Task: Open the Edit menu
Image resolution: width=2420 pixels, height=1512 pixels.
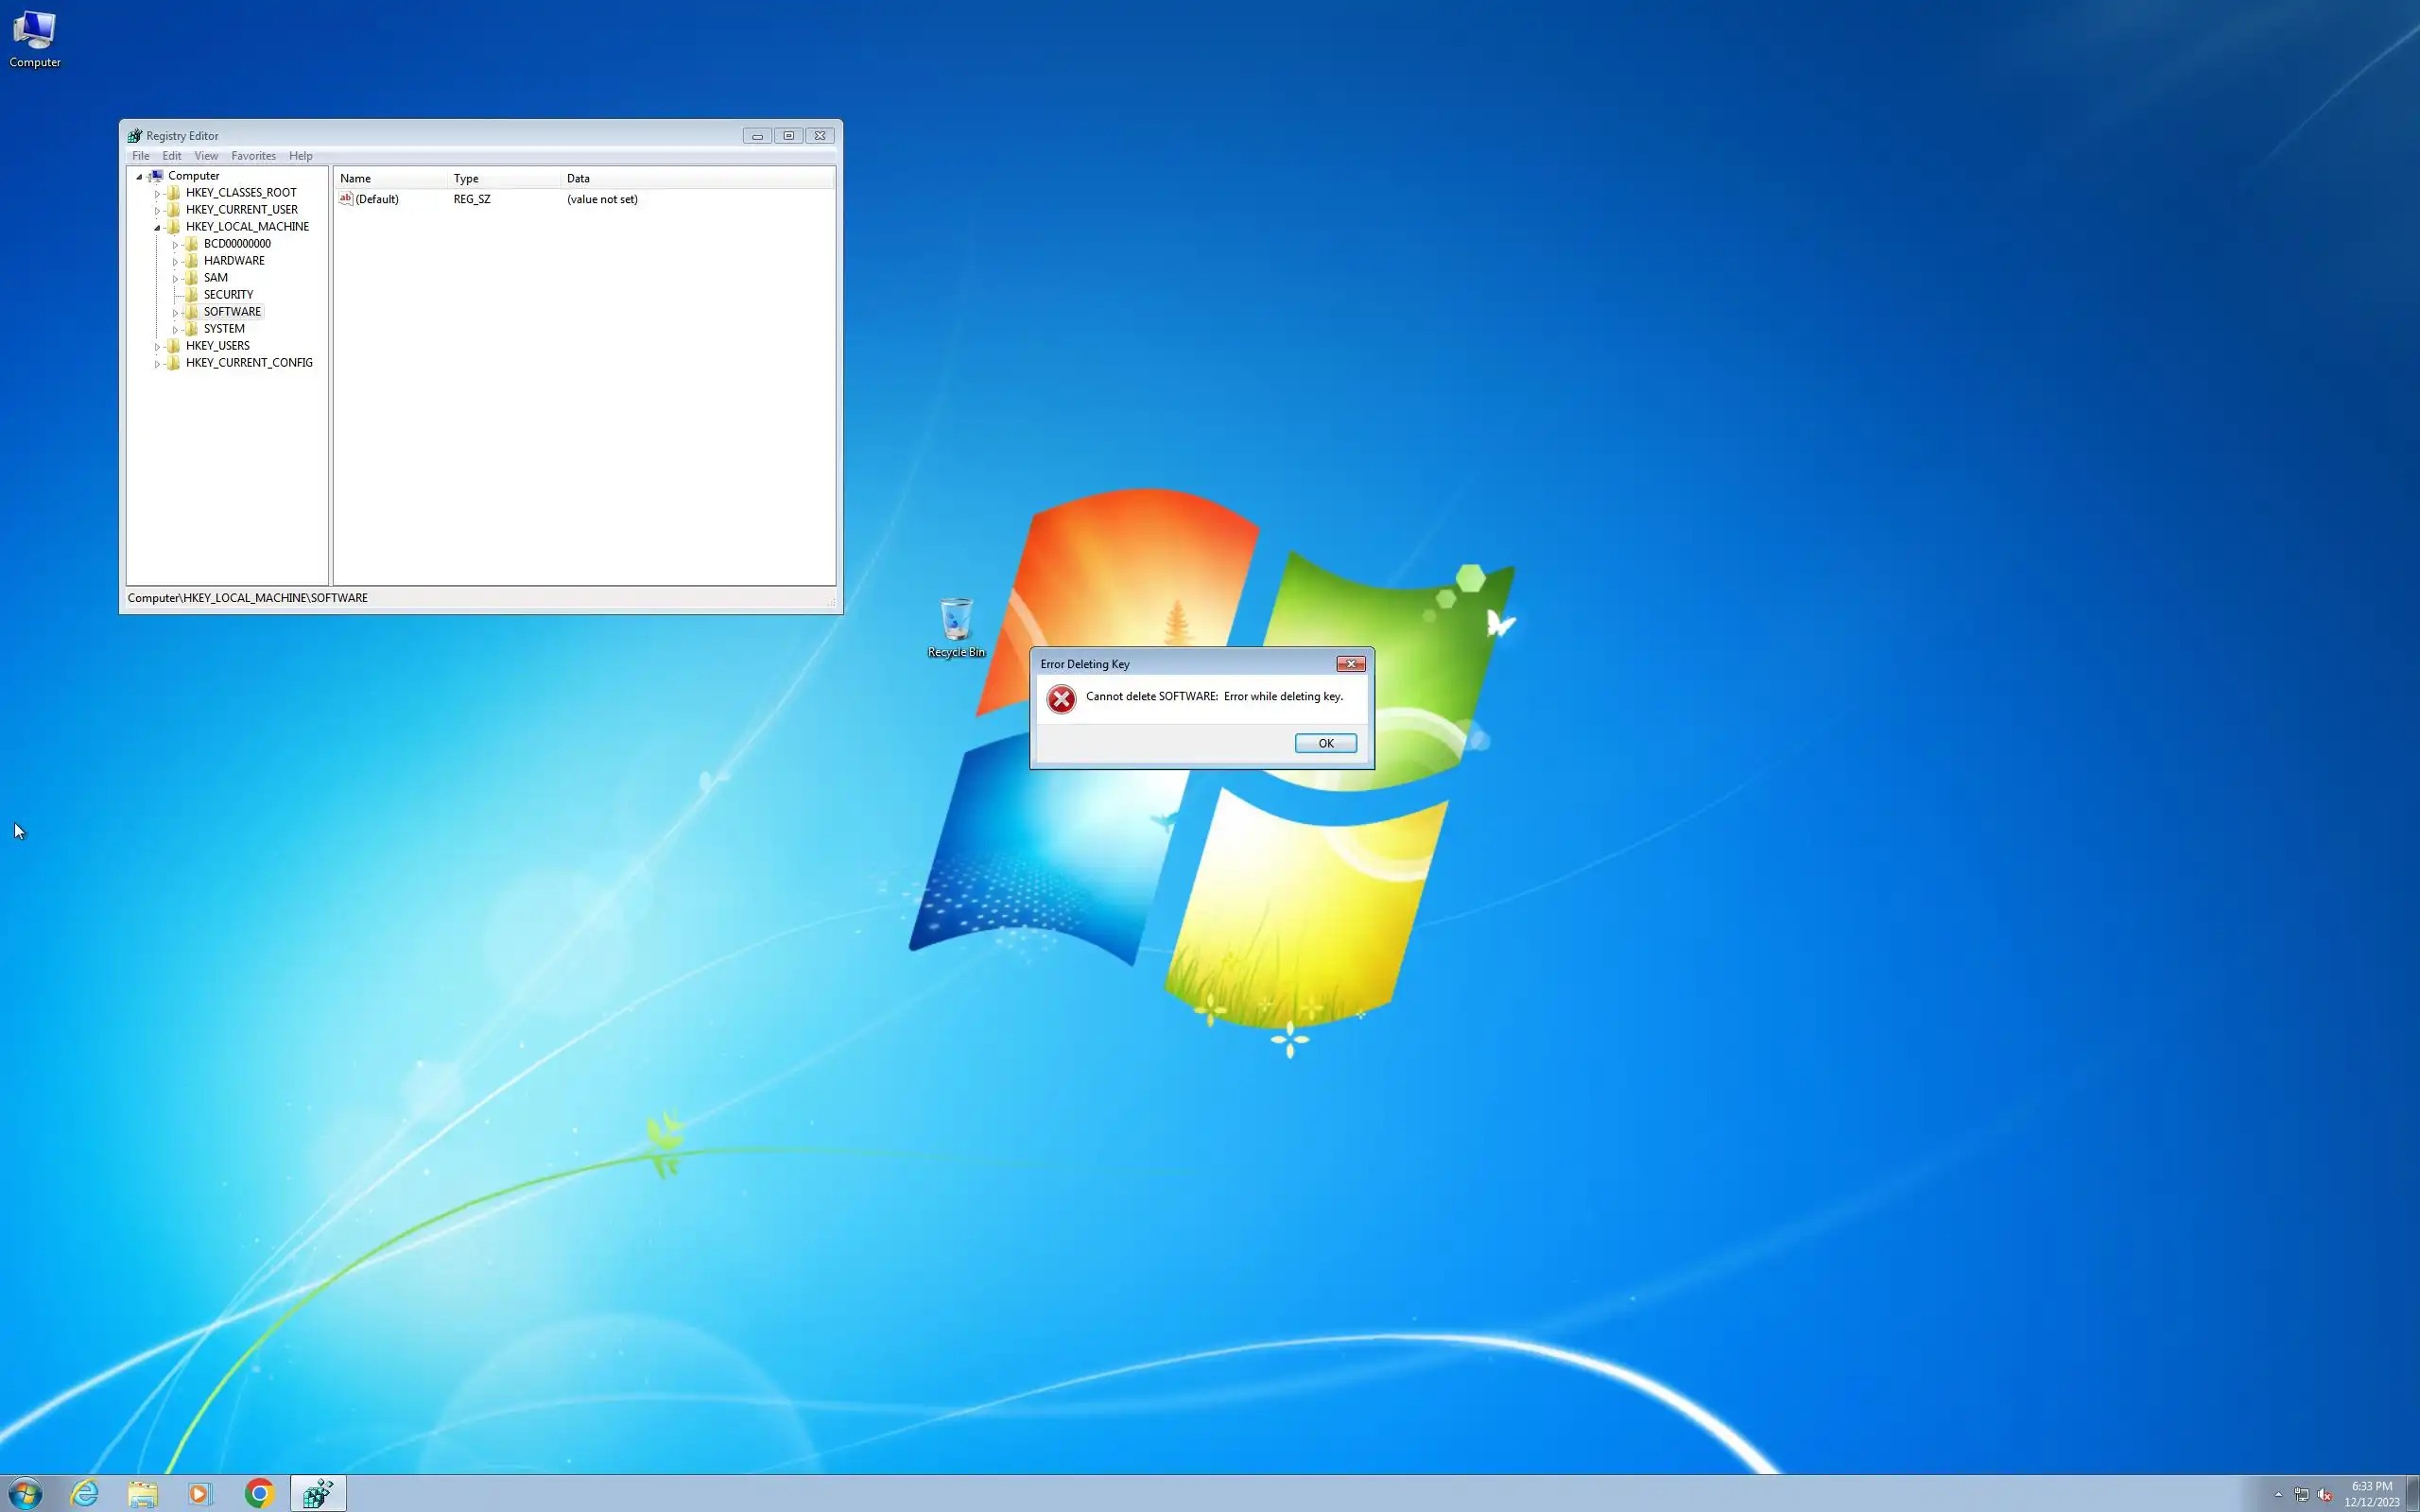Action: [172, 156]
